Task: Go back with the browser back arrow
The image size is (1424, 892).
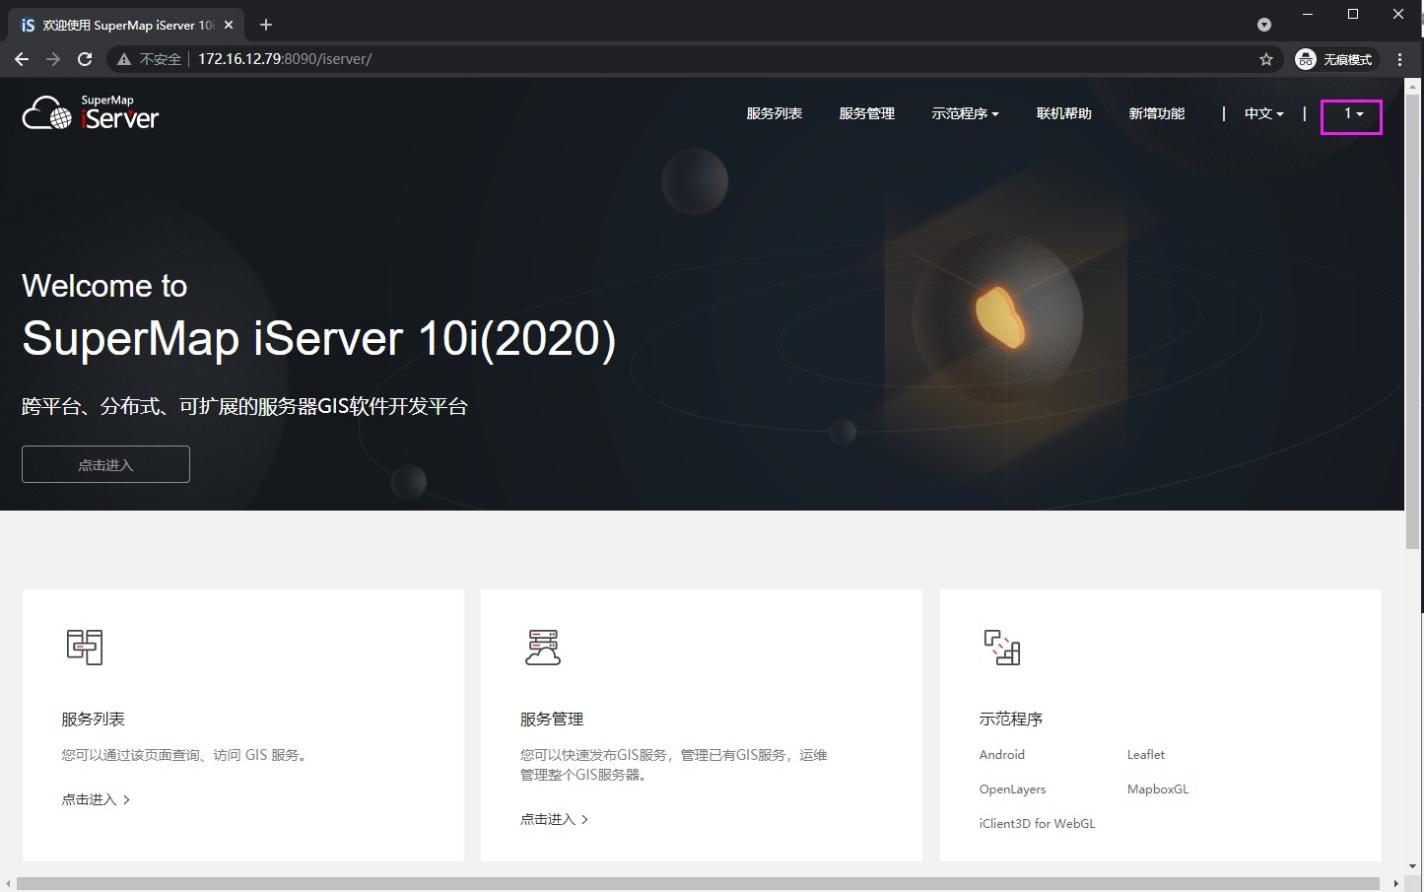Action: tap(21, 59)
